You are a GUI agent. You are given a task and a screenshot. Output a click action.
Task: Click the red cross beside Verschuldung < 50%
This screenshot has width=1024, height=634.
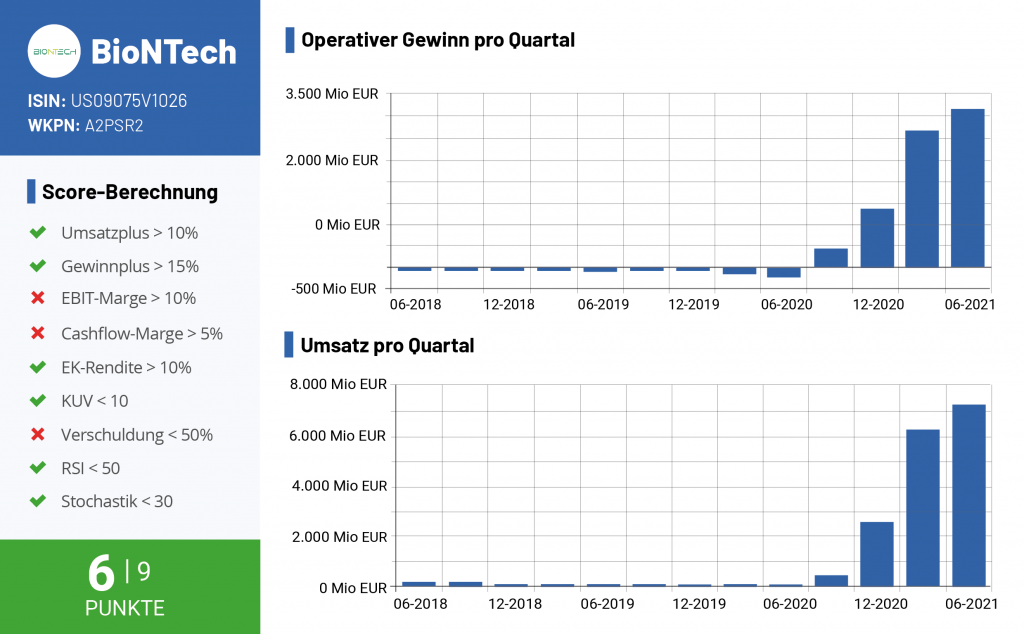(x=38, y=434)
